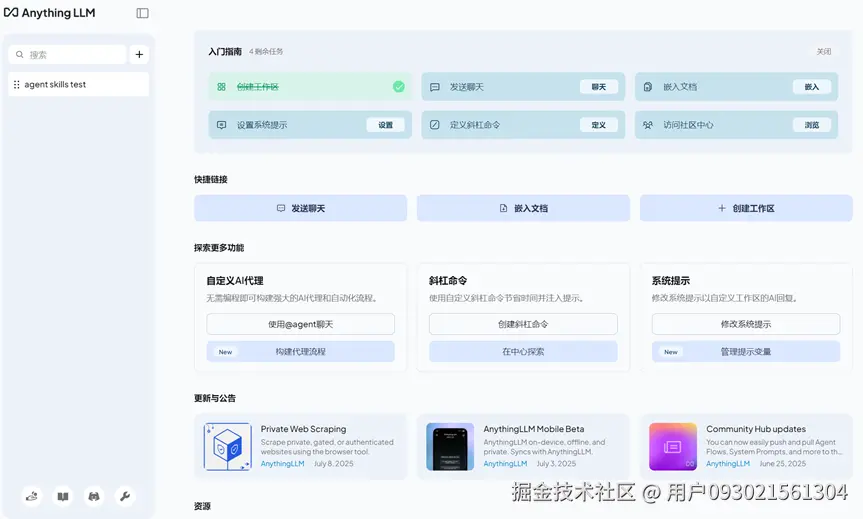This screenshot has width=863, height=519.
Task: Open the agent skills test workspace
Action: click(x=79, y=84)
